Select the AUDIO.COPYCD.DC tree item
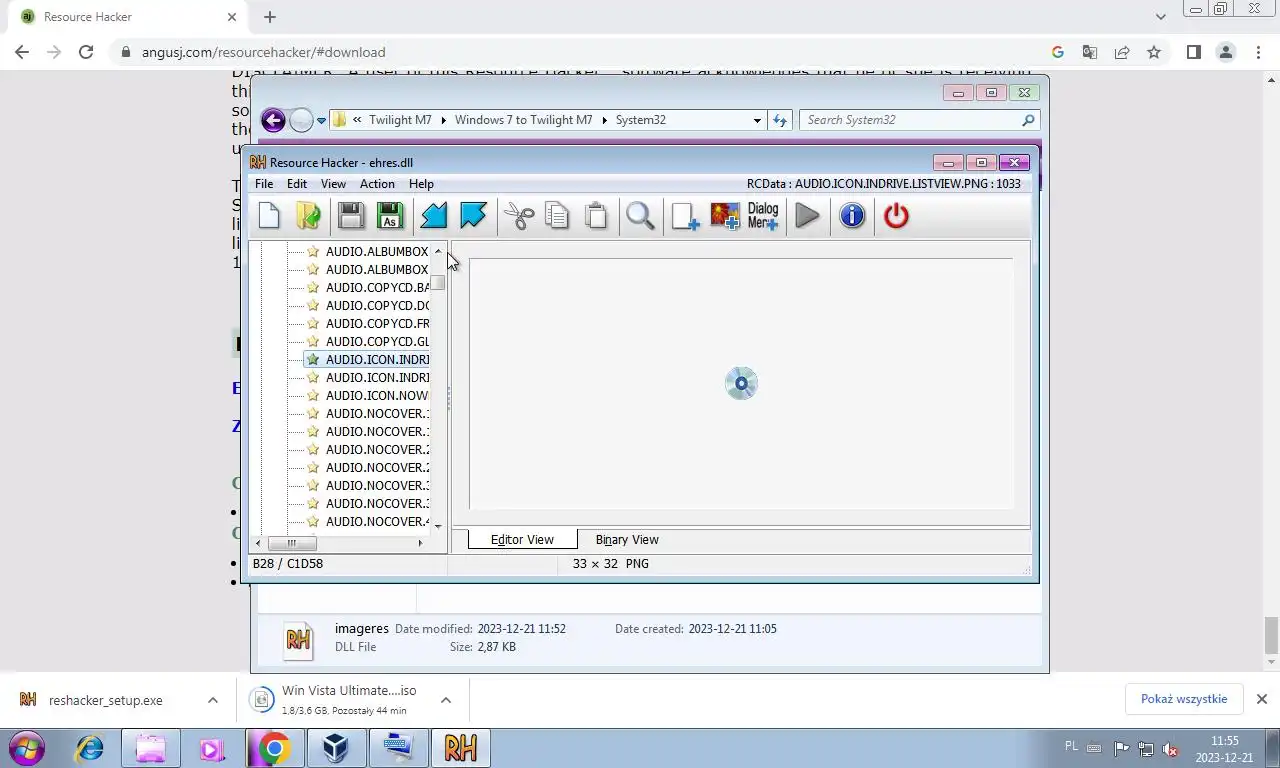The width and height of the screenshot is (1280, 768). click(377, 305)
